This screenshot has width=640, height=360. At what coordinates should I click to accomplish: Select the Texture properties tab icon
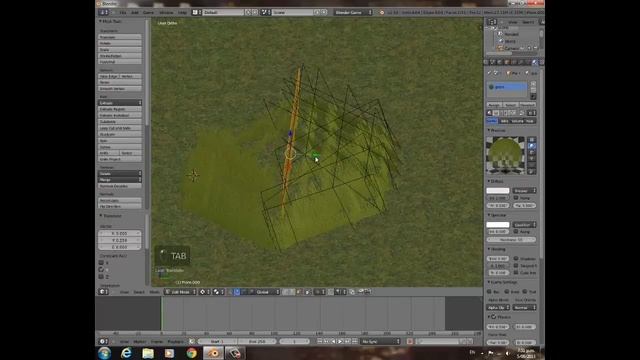(541, 62)
